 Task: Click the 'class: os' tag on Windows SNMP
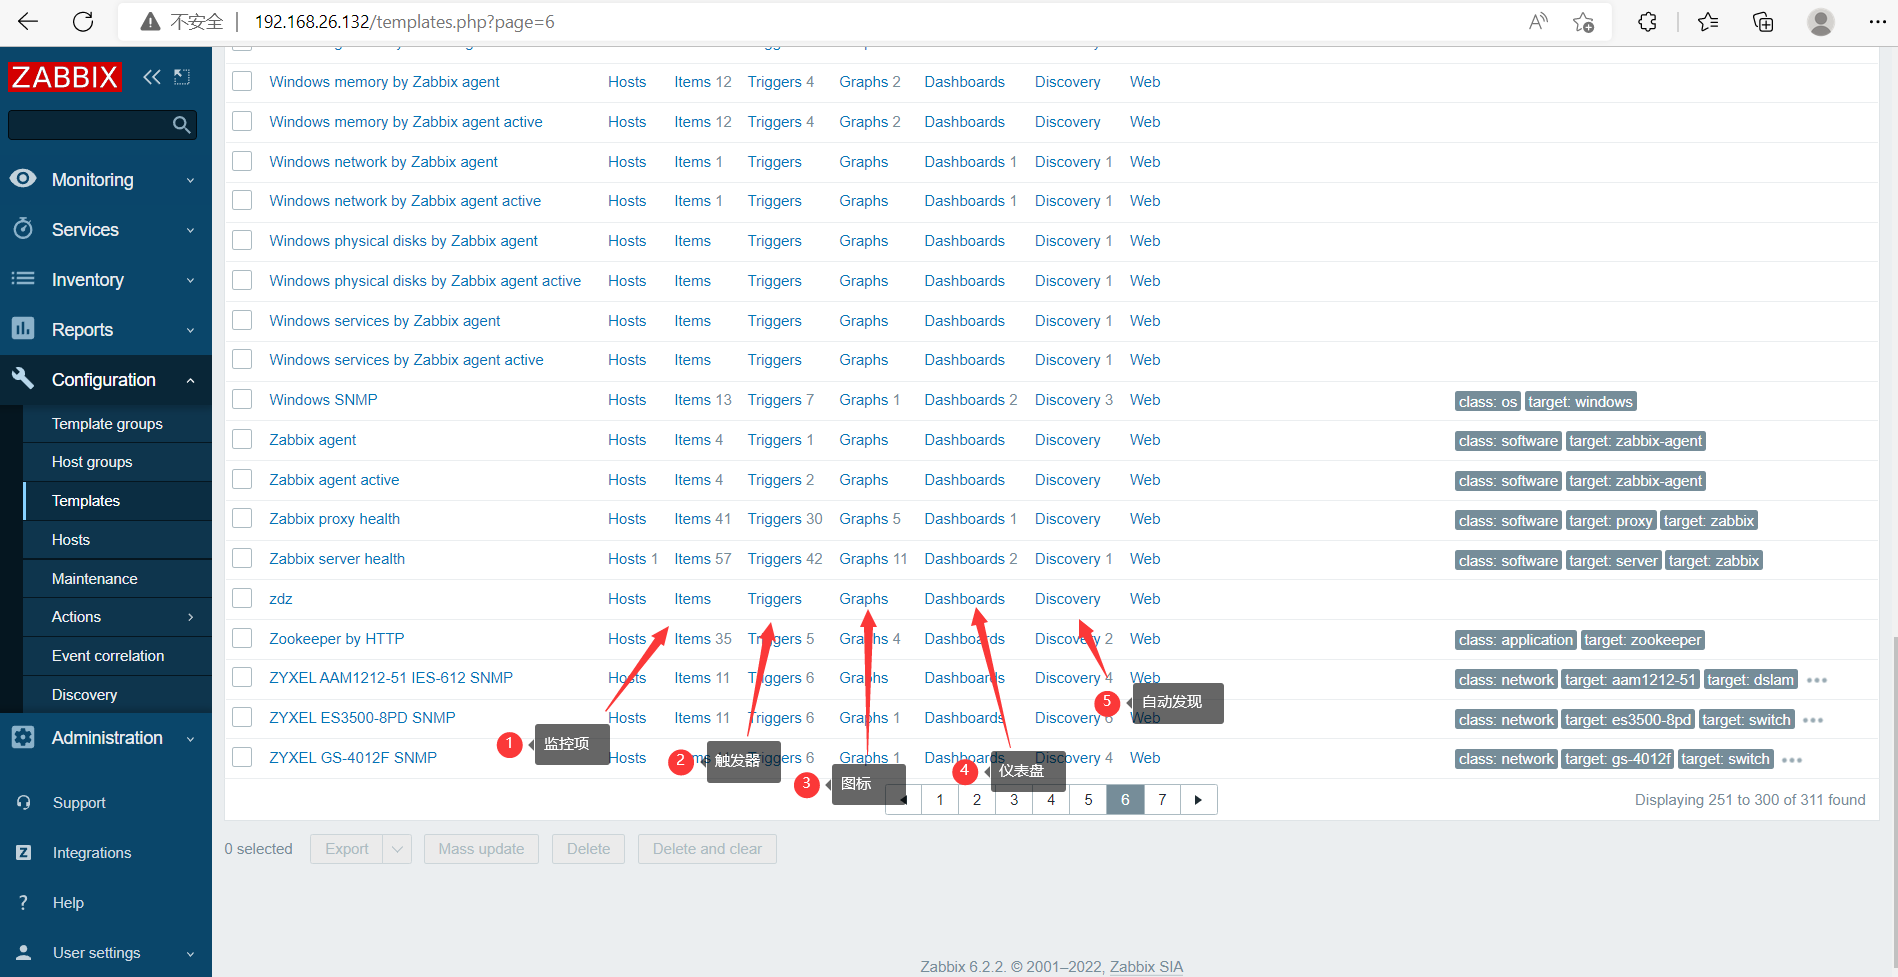click(x=1488, y=402)
